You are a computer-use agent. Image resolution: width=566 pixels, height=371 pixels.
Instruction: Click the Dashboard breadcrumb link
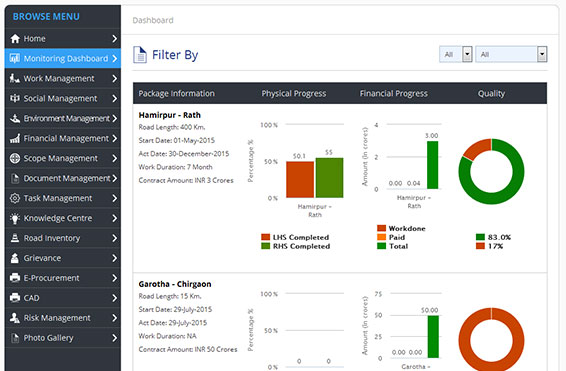pyautogui.click(x=153, y=21)
